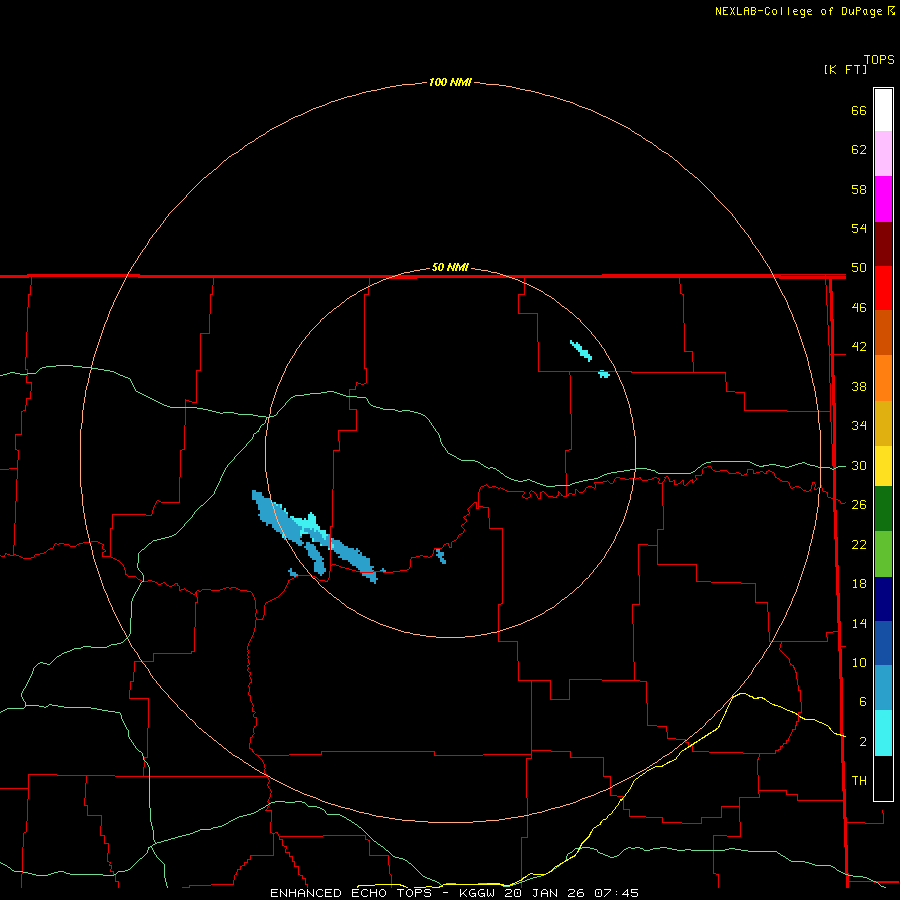Click the cyan legend swatch near 2
This screenshot has width=900, height=900.
pyautogui.click(x=883, y=733)
